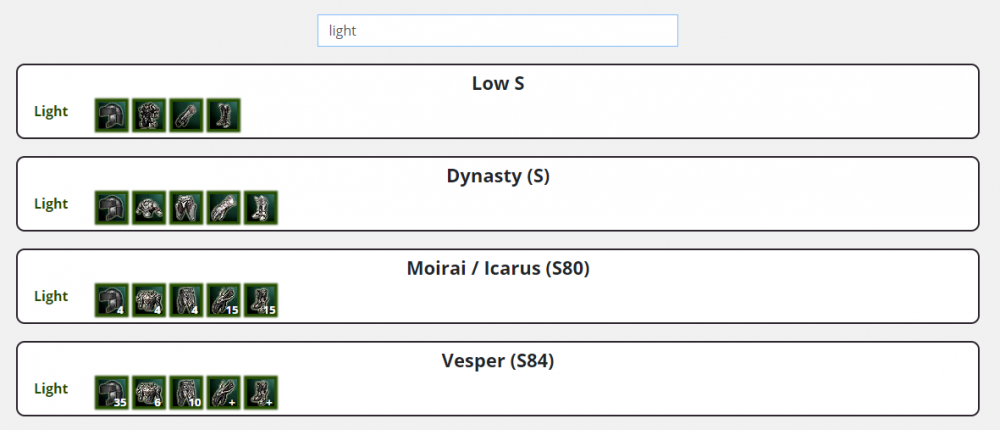Select the Moirai light helmet icon

112,300
